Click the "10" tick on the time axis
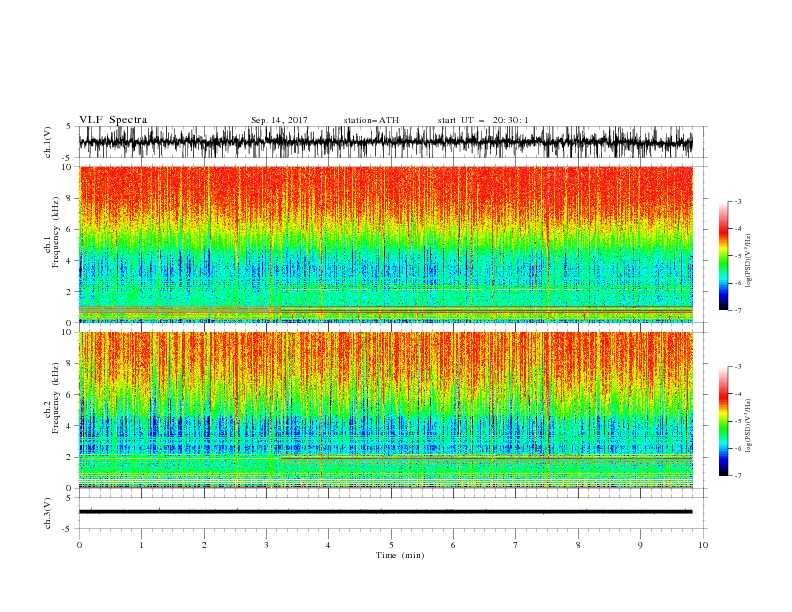Image resolution: width=792 pixels, height=612 pixels. coord(703,545)
